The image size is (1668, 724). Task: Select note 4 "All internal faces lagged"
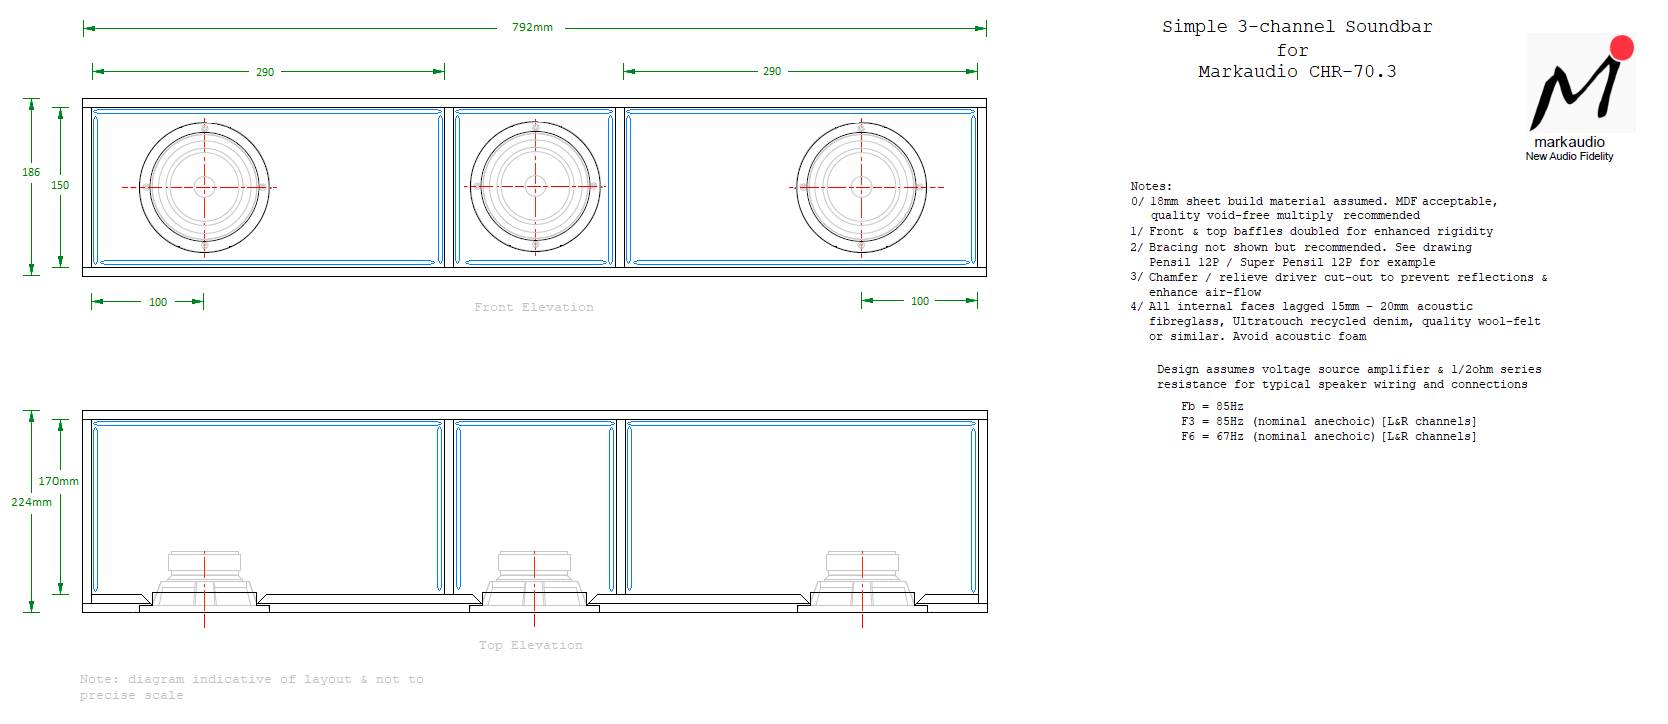coord(1336,321)
